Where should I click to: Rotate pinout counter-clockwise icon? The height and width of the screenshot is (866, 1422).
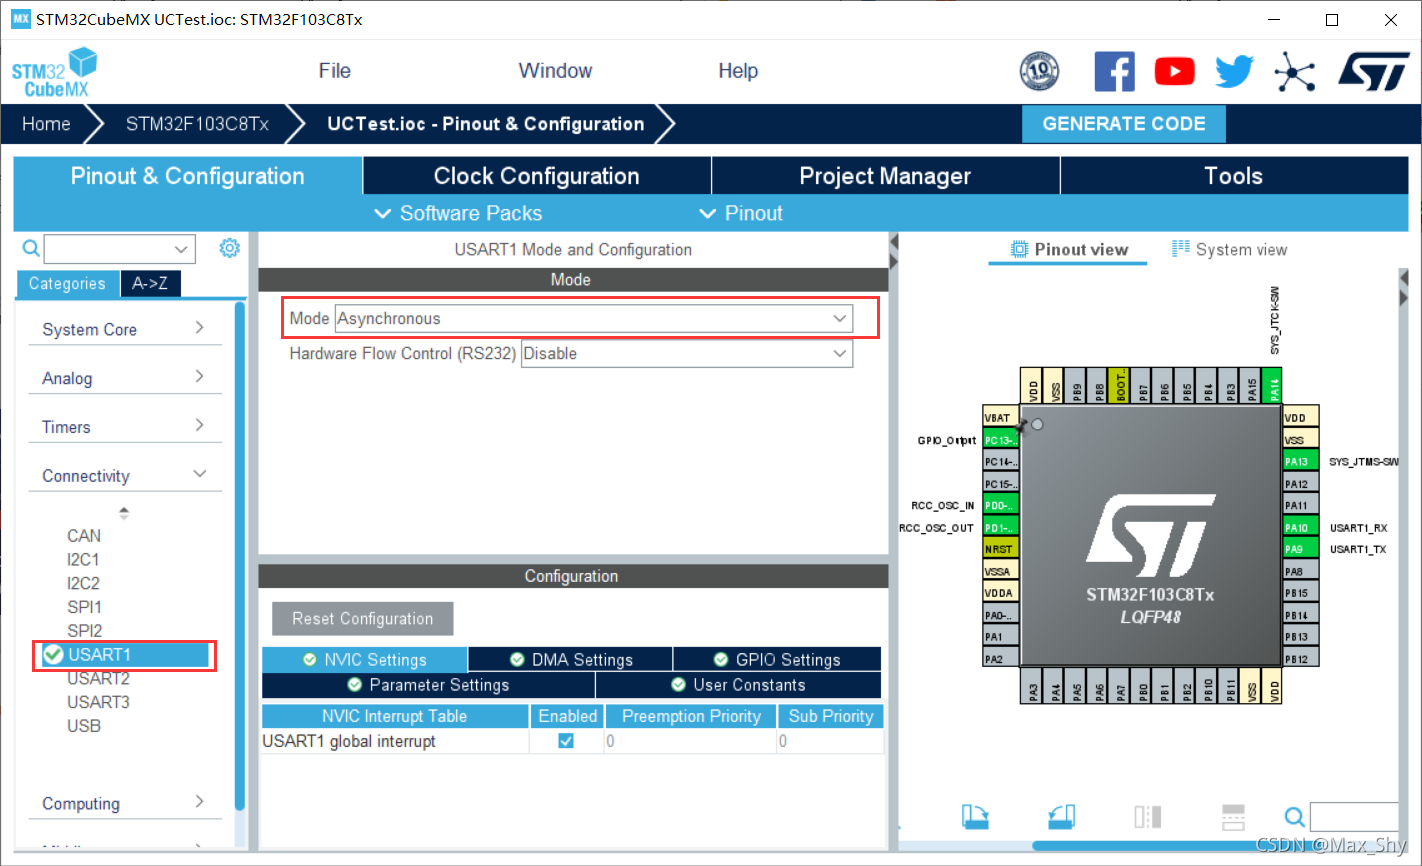click(1062, 816)
